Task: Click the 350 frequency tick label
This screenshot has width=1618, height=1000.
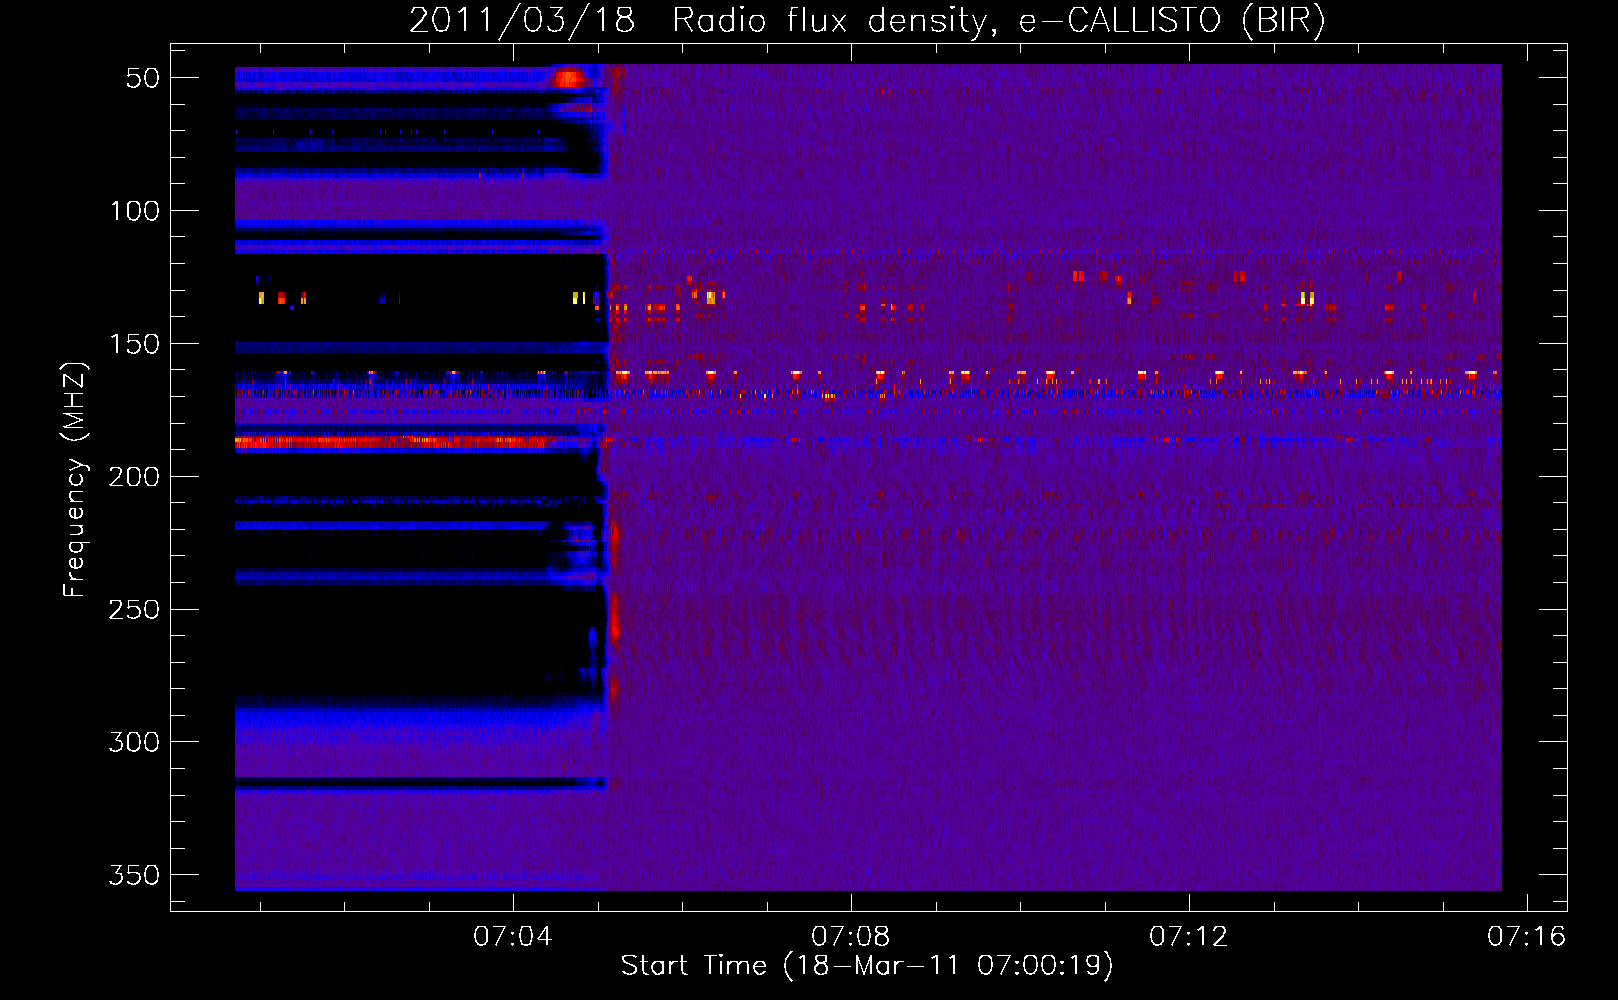Action: tap(134, 875)
